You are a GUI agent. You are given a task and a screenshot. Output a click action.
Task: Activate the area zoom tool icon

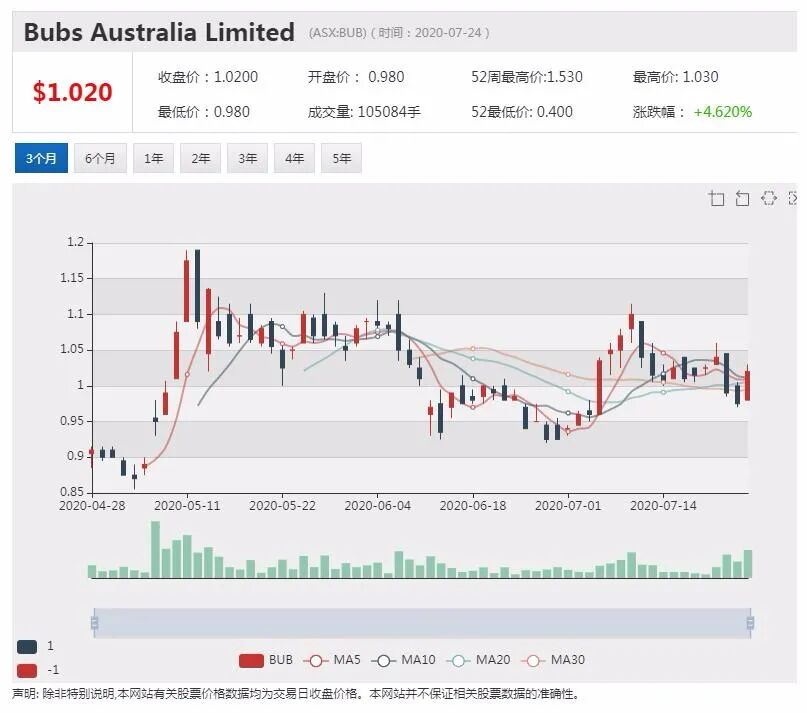coord(716,198)
